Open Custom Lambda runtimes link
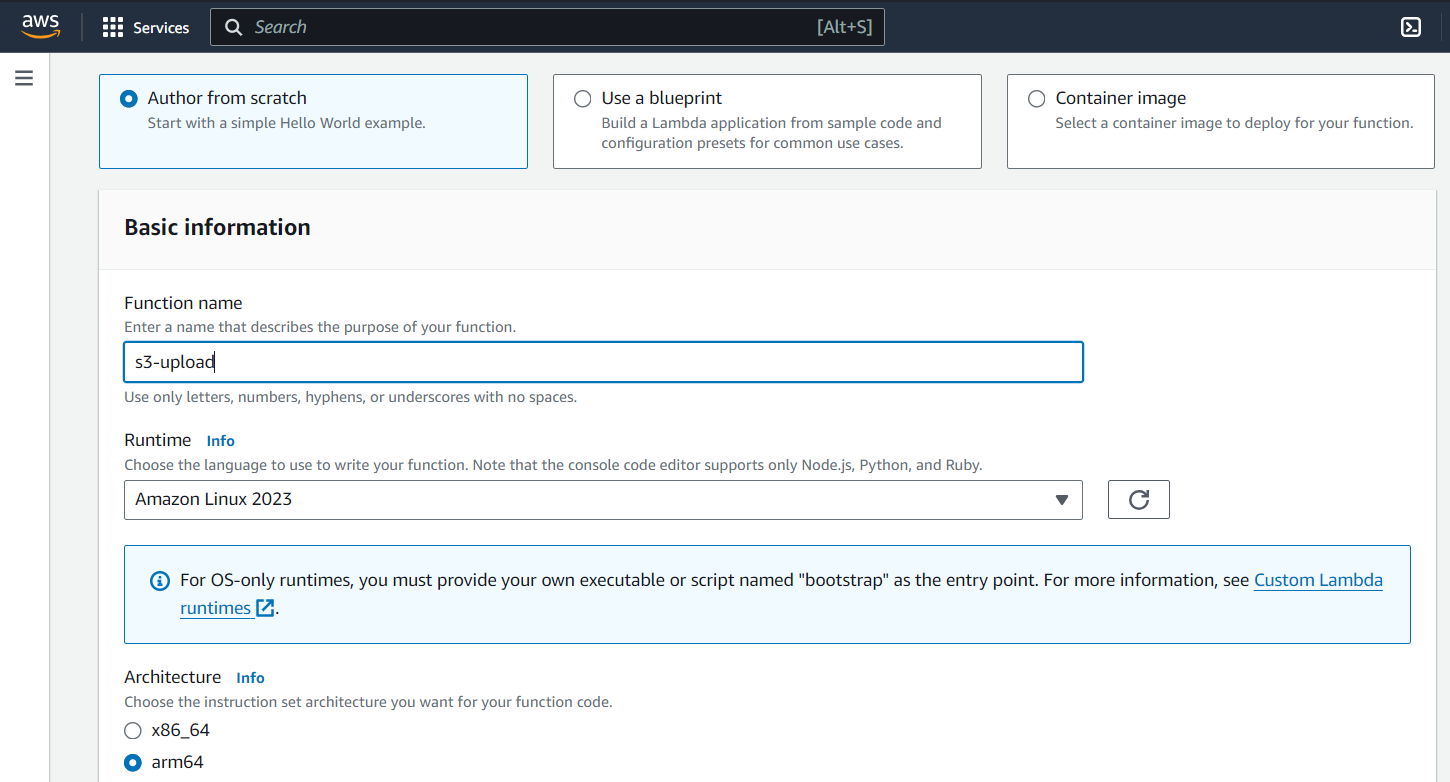The height and width of the screenshot is (782, 1450). (1318, 580)
